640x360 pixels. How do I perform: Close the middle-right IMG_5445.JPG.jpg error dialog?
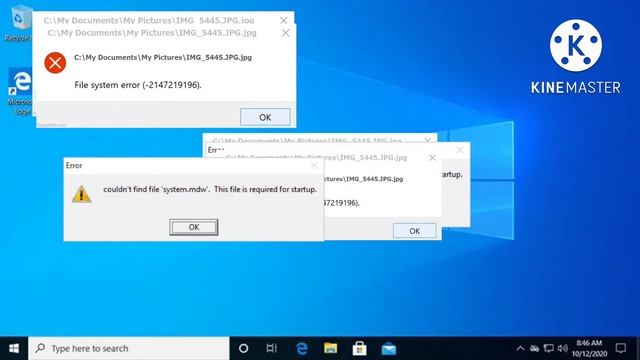432,158
